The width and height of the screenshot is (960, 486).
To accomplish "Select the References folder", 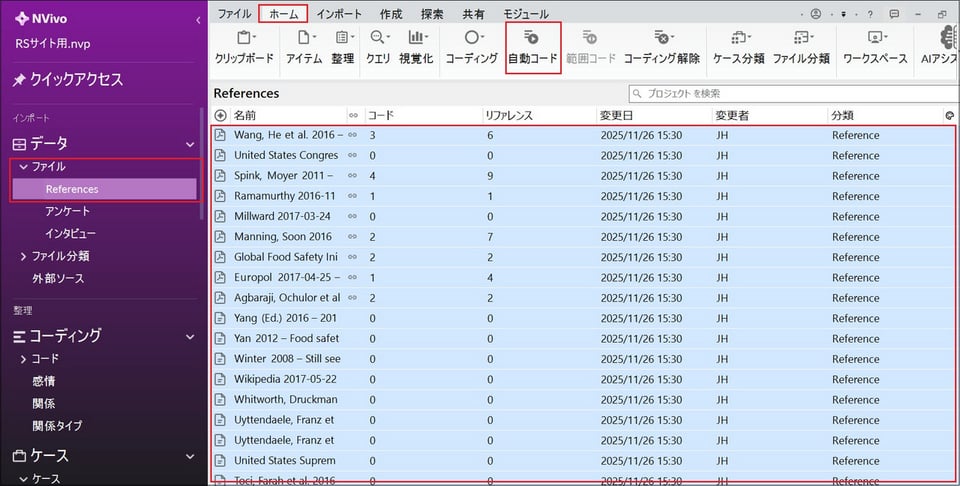I will click(x=104, y=189).
